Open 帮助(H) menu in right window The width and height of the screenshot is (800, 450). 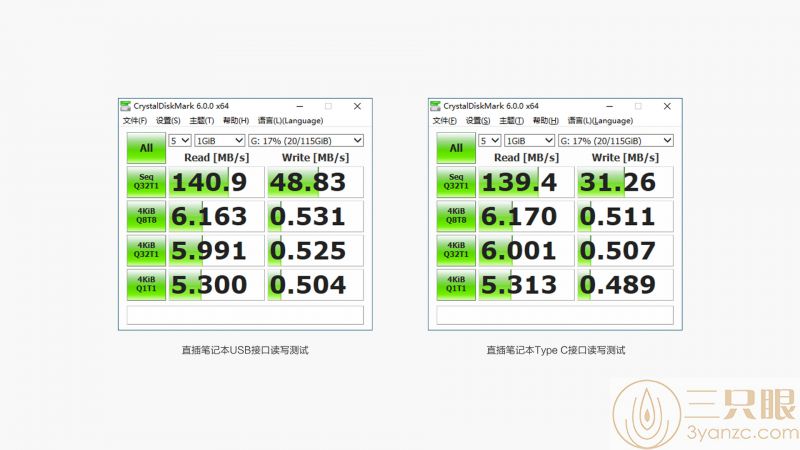coord(545,120)
